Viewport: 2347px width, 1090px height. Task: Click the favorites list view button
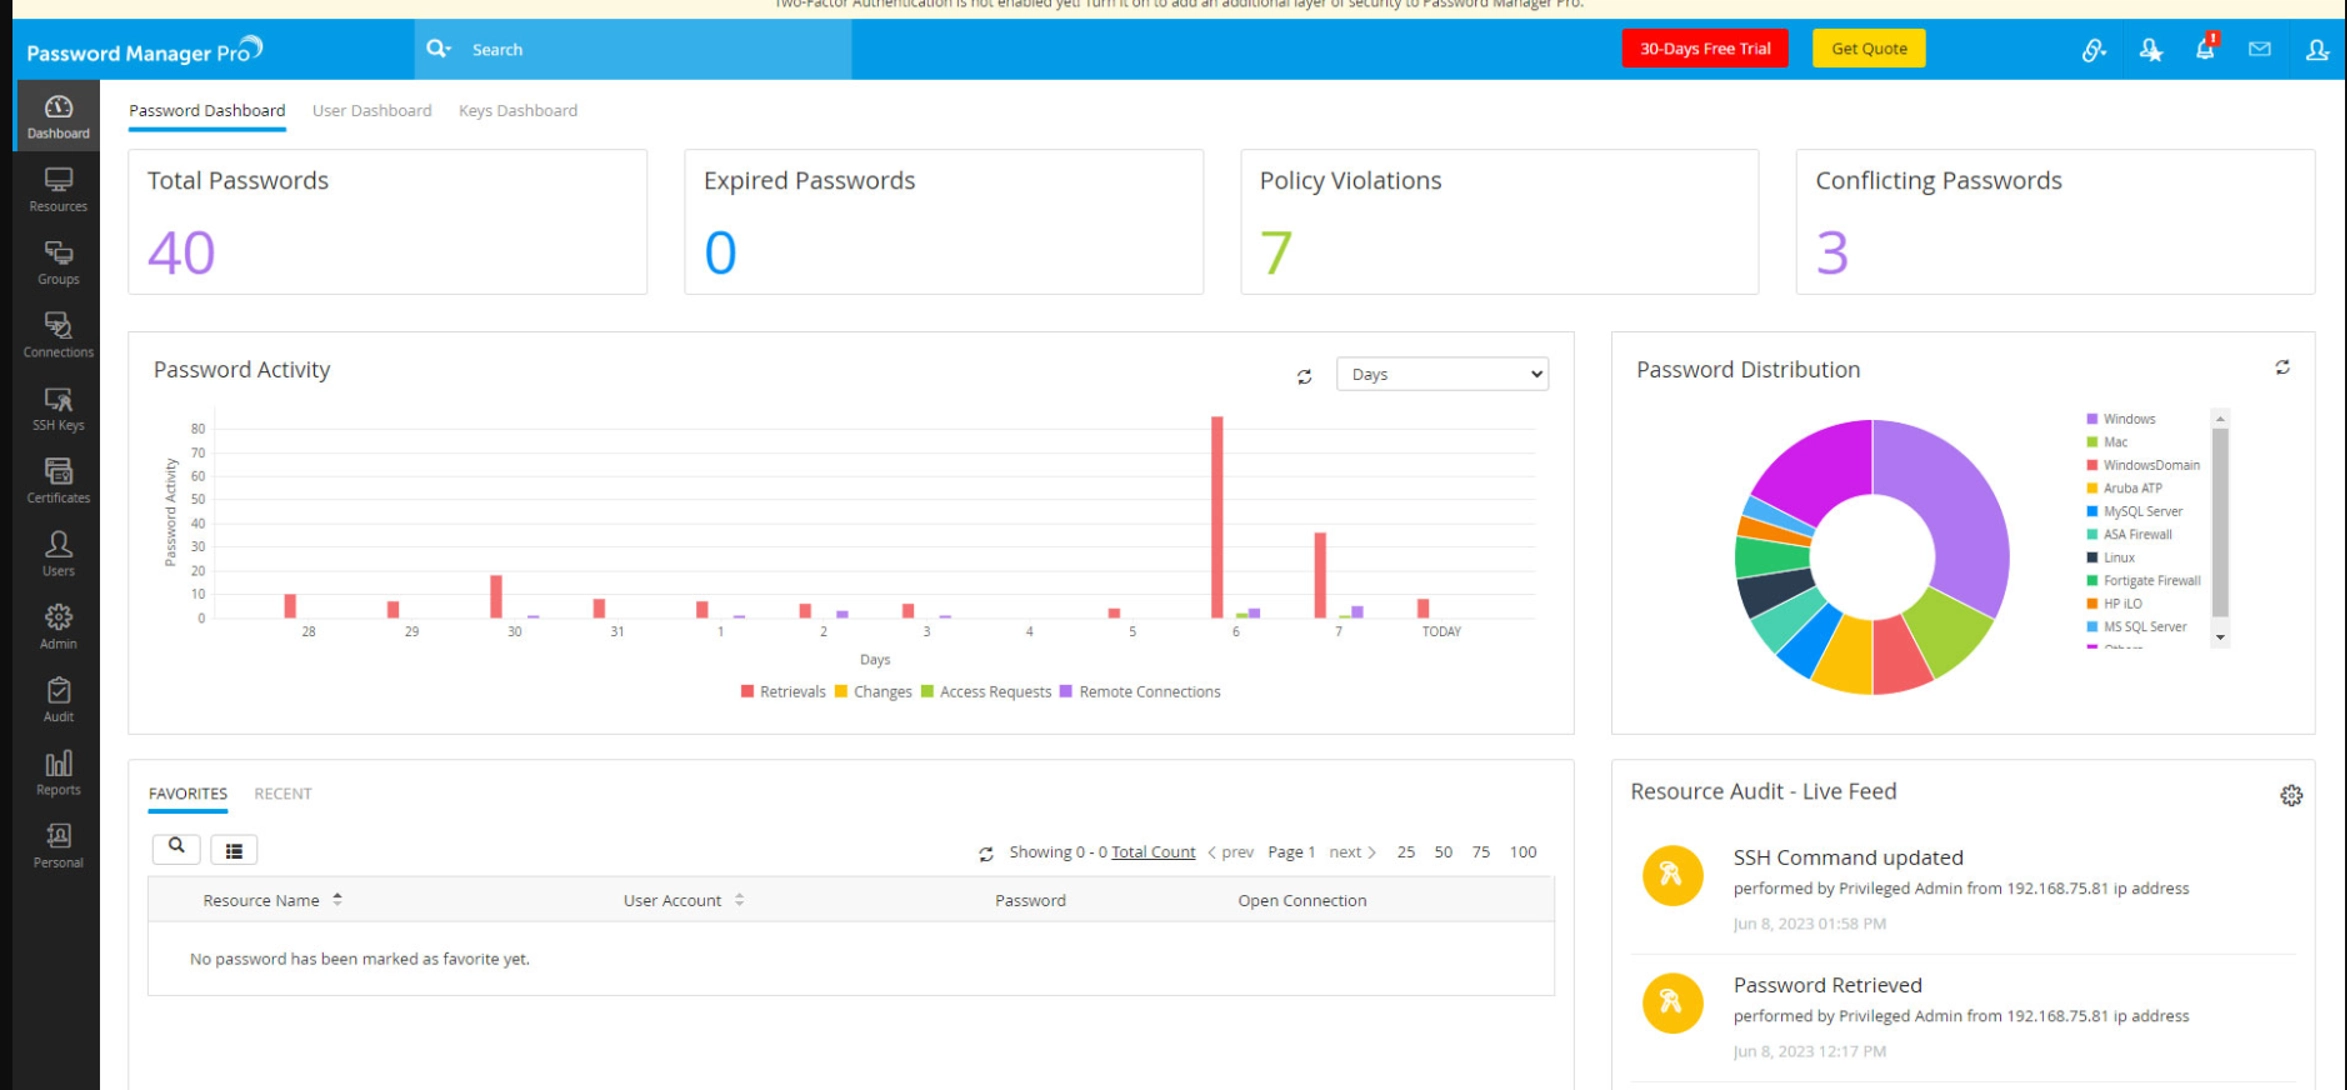click(x=234, y=850)
